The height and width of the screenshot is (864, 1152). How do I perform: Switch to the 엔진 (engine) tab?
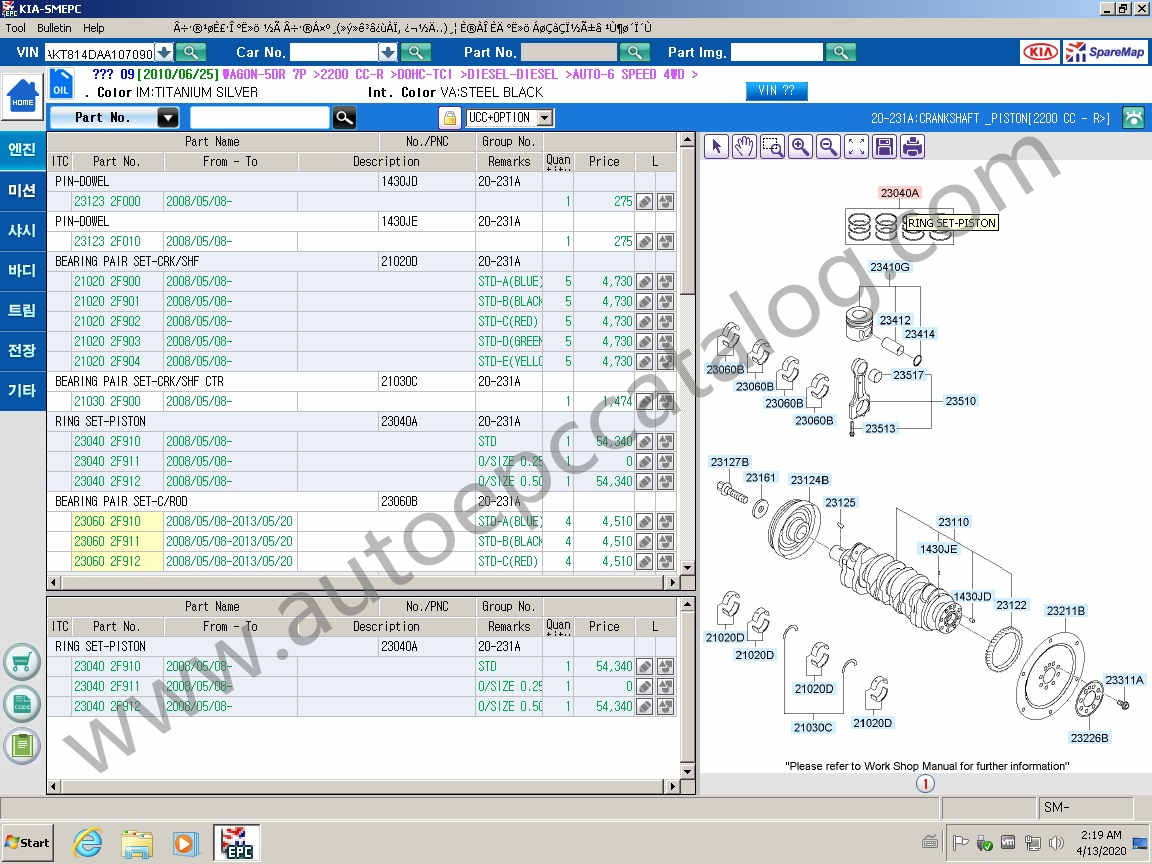click(x=22, y=150)
